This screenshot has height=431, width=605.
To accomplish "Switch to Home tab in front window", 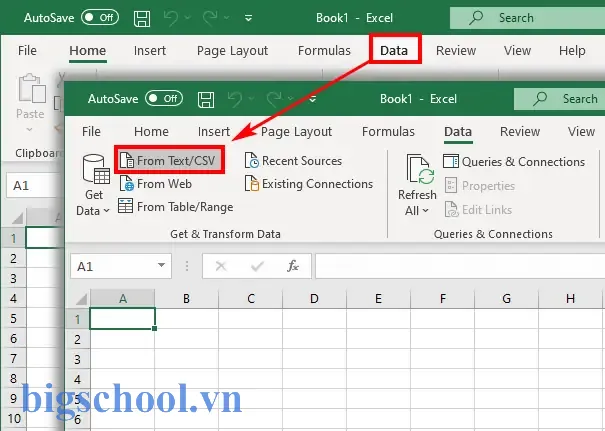I will click(x=151, y=132).
